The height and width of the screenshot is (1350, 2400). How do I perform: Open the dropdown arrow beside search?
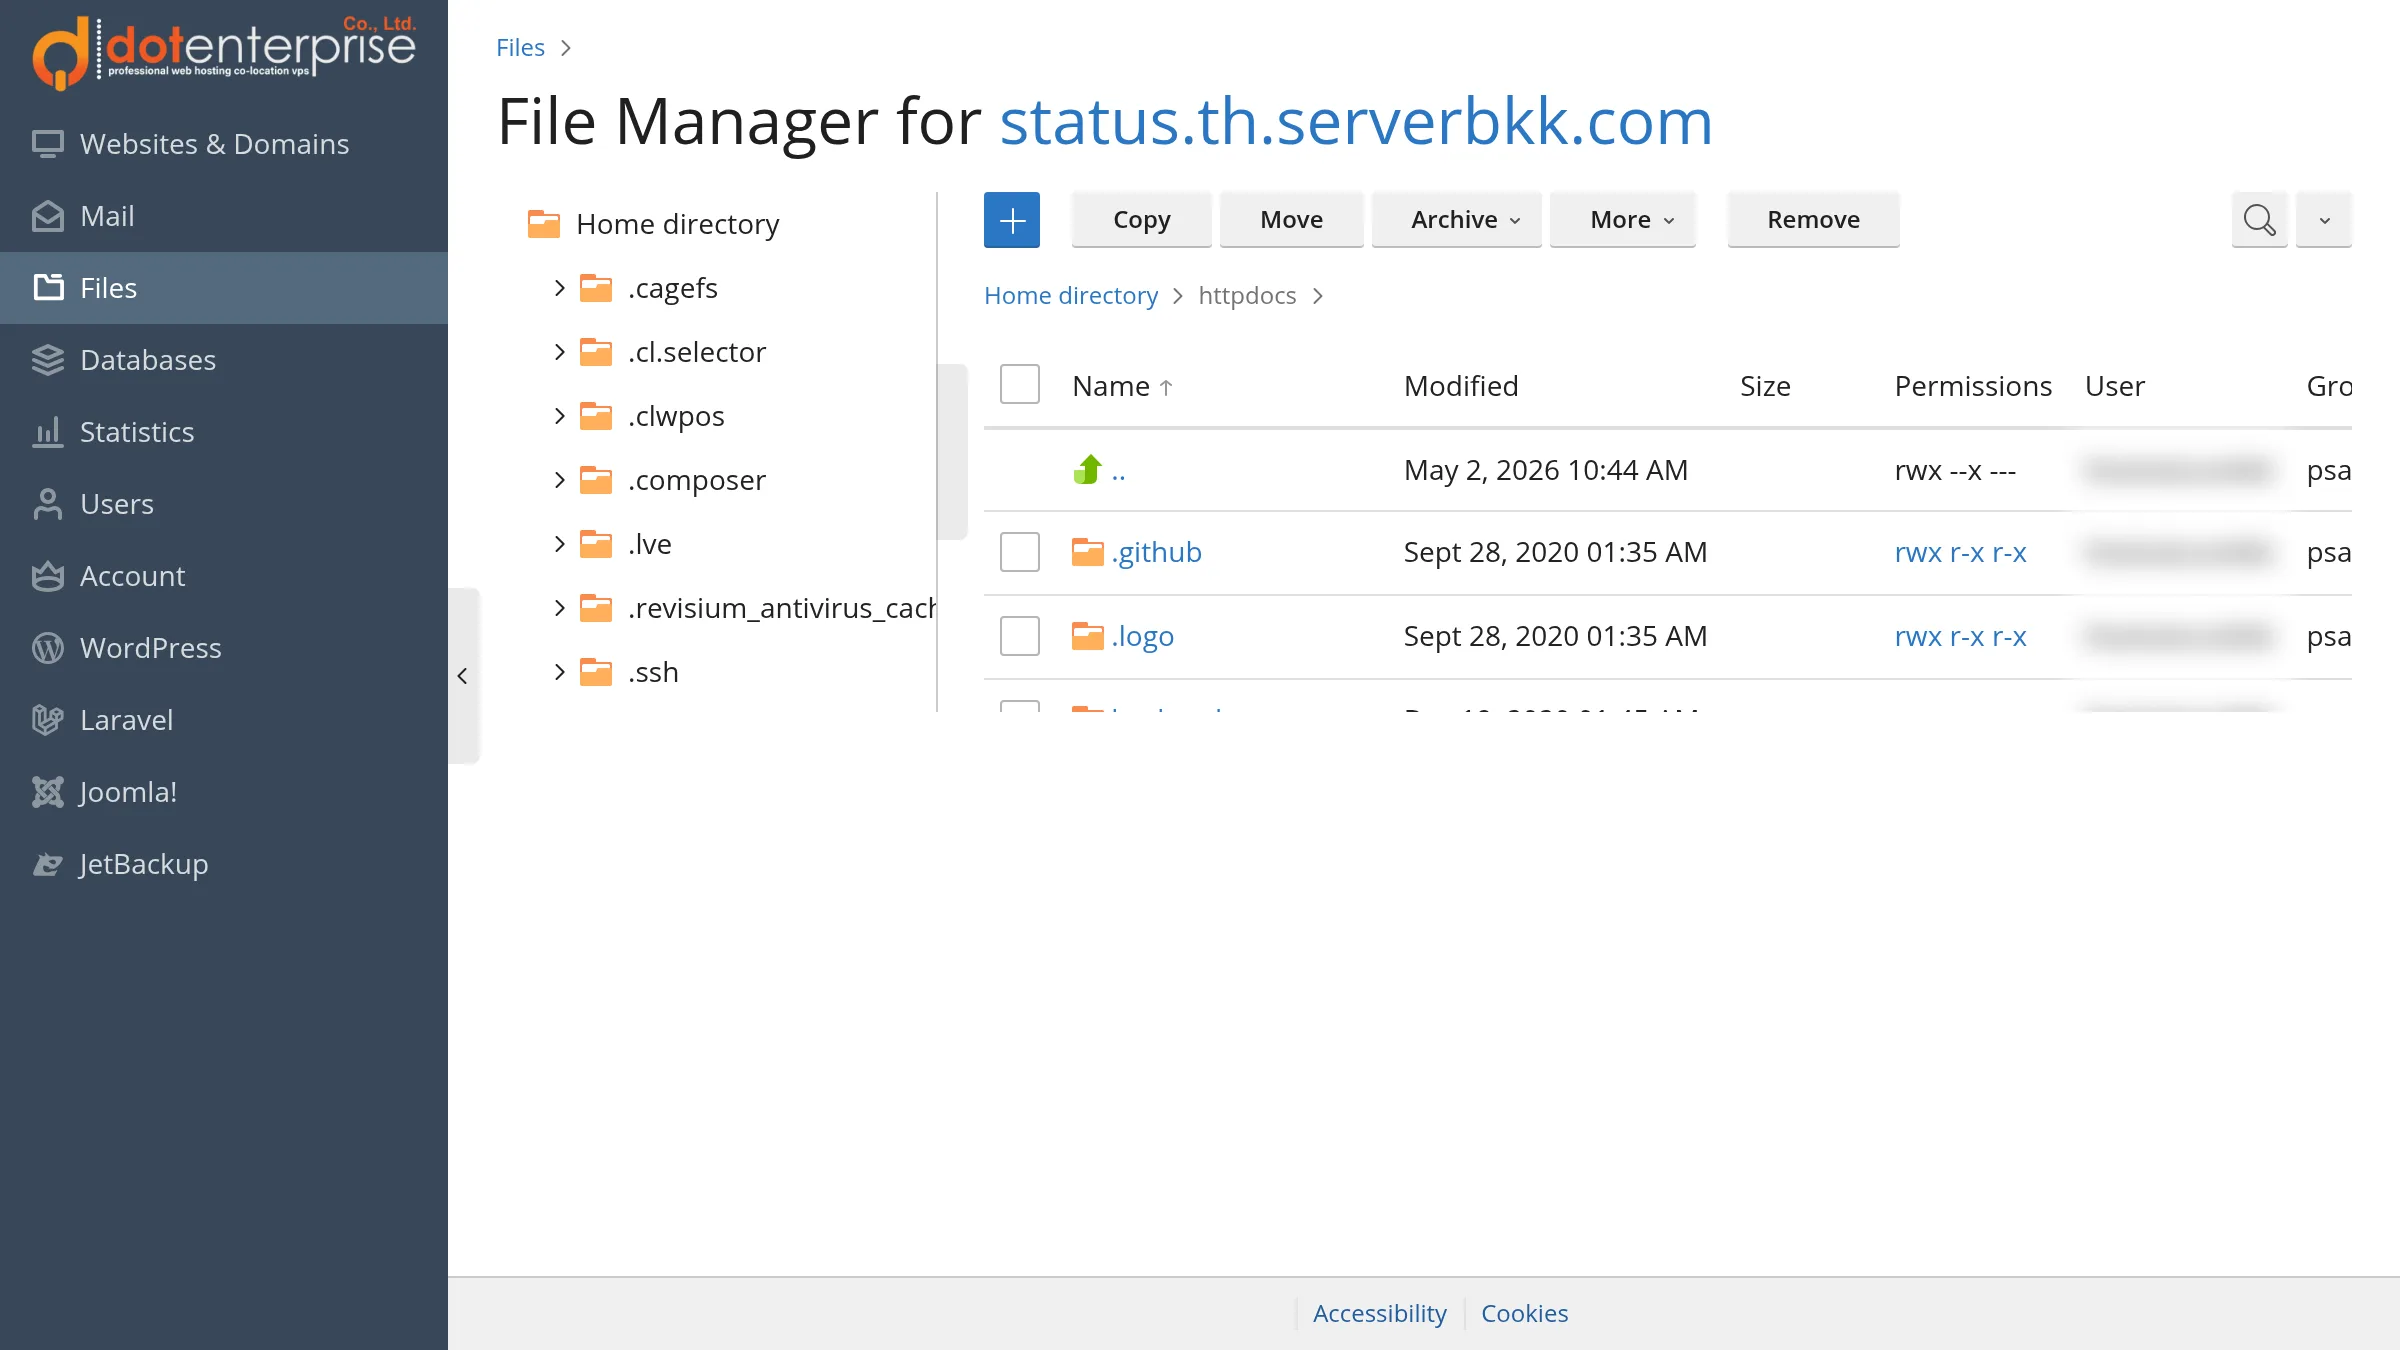(2324, 220)
